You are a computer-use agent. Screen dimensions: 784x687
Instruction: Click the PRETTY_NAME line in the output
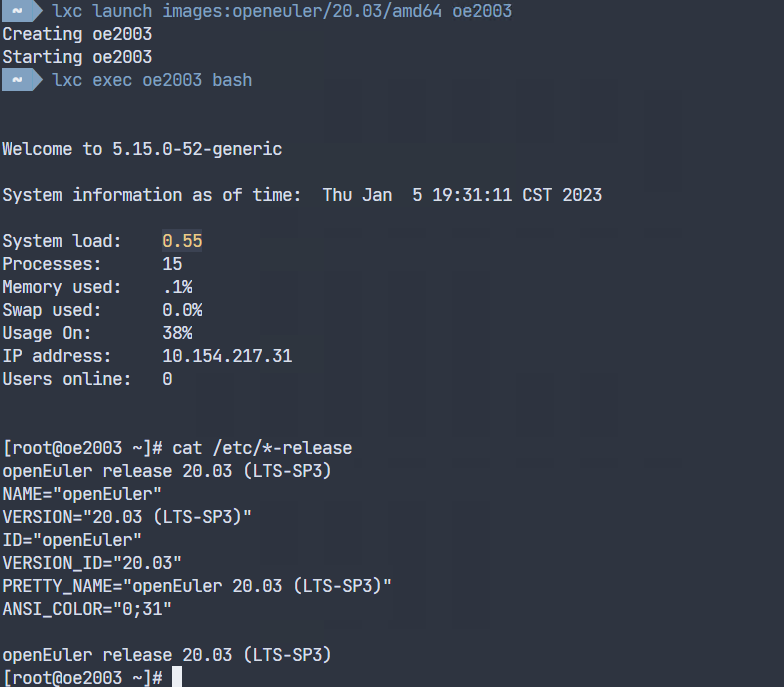pos(197,586)
